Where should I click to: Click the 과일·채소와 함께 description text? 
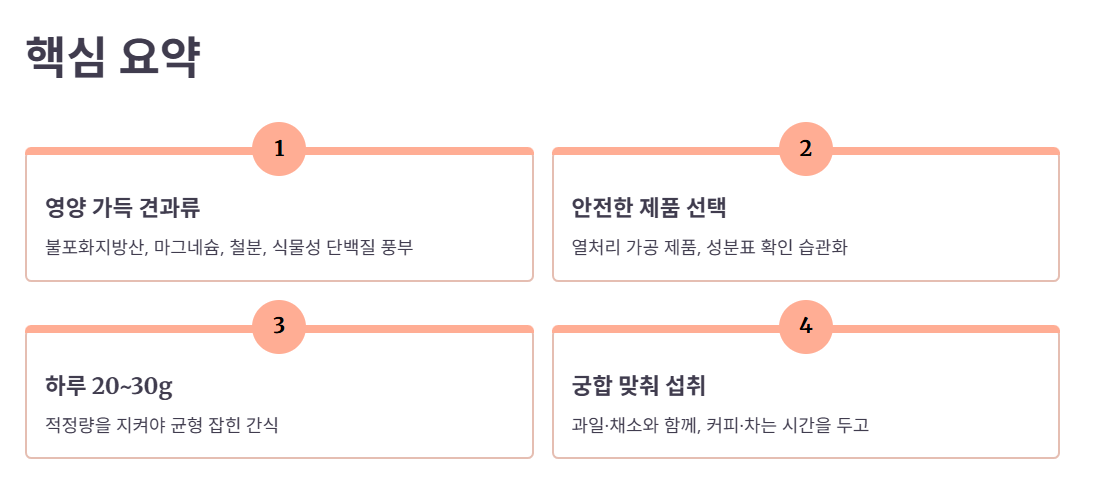(x=721, y=425)
